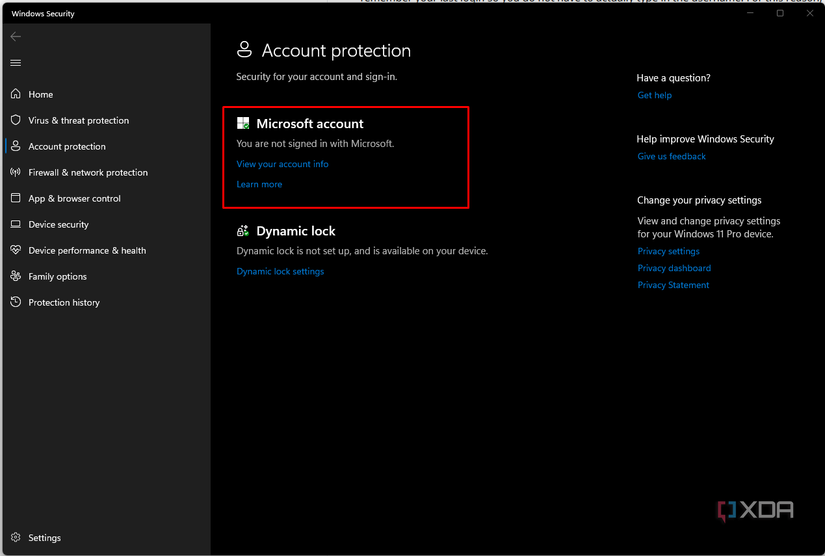Click the Protection history clock icon
Screen dimensions: 825x556
coord(16,302)
